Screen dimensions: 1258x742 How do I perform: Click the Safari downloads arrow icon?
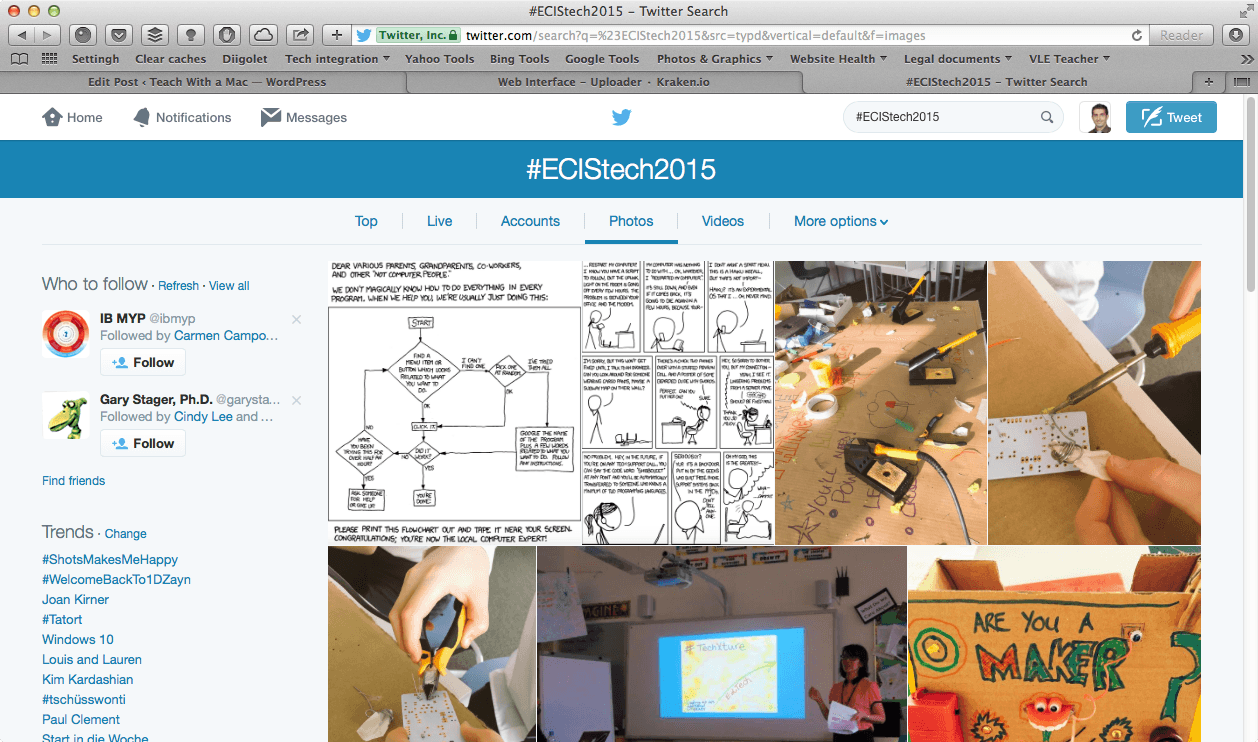[x=1235, y=35]
